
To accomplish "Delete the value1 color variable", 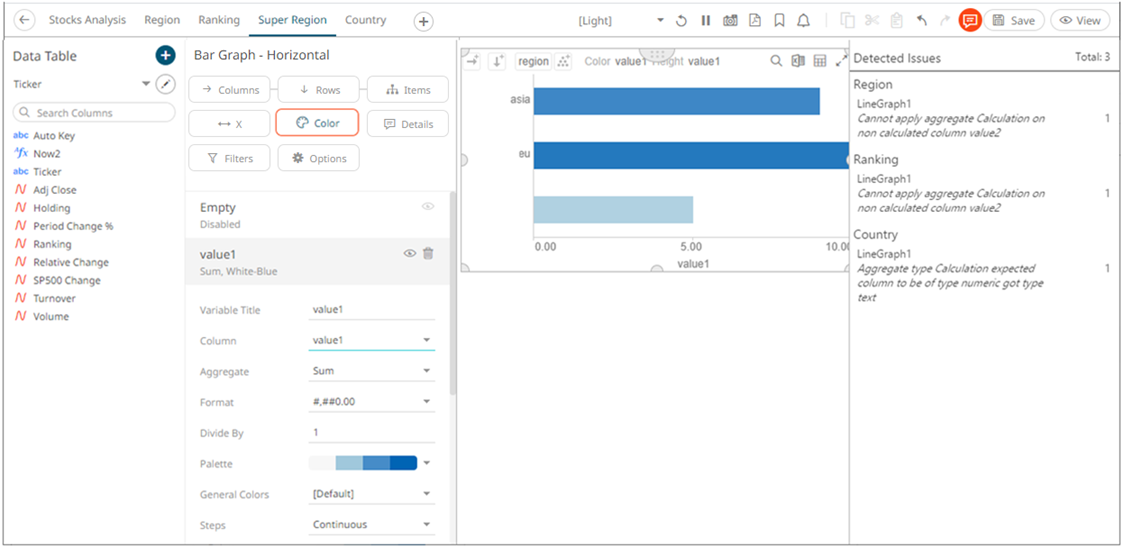I will click(x=428, y=254).
